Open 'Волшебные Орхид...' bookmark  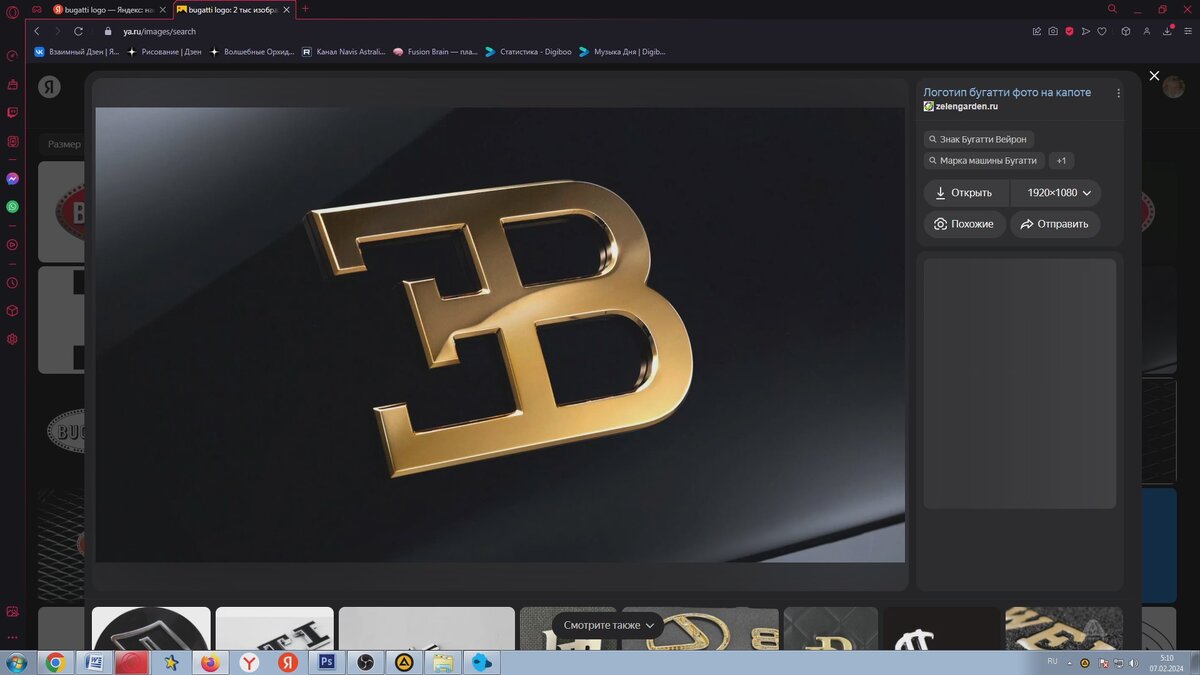[x=252, y=51]
